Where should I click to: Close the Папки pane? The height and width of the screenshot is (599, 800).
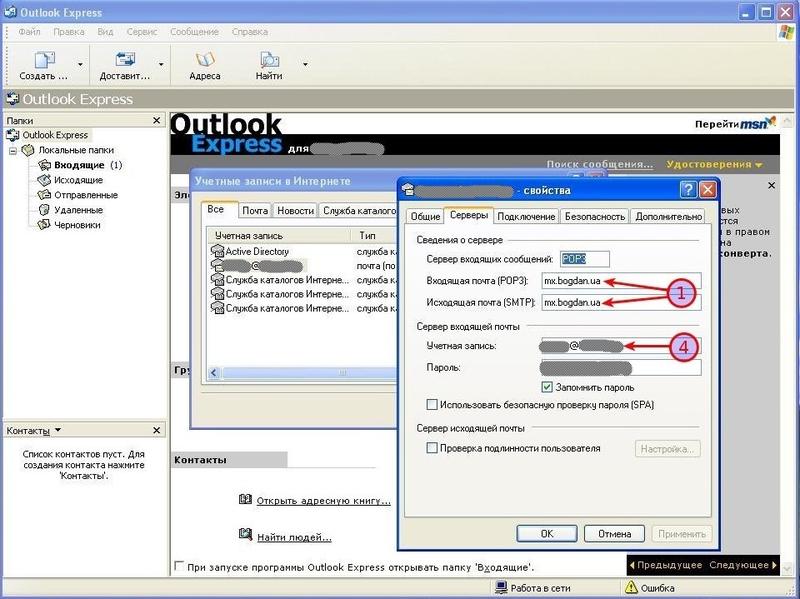pyautogui.click(x=156, y=120)
